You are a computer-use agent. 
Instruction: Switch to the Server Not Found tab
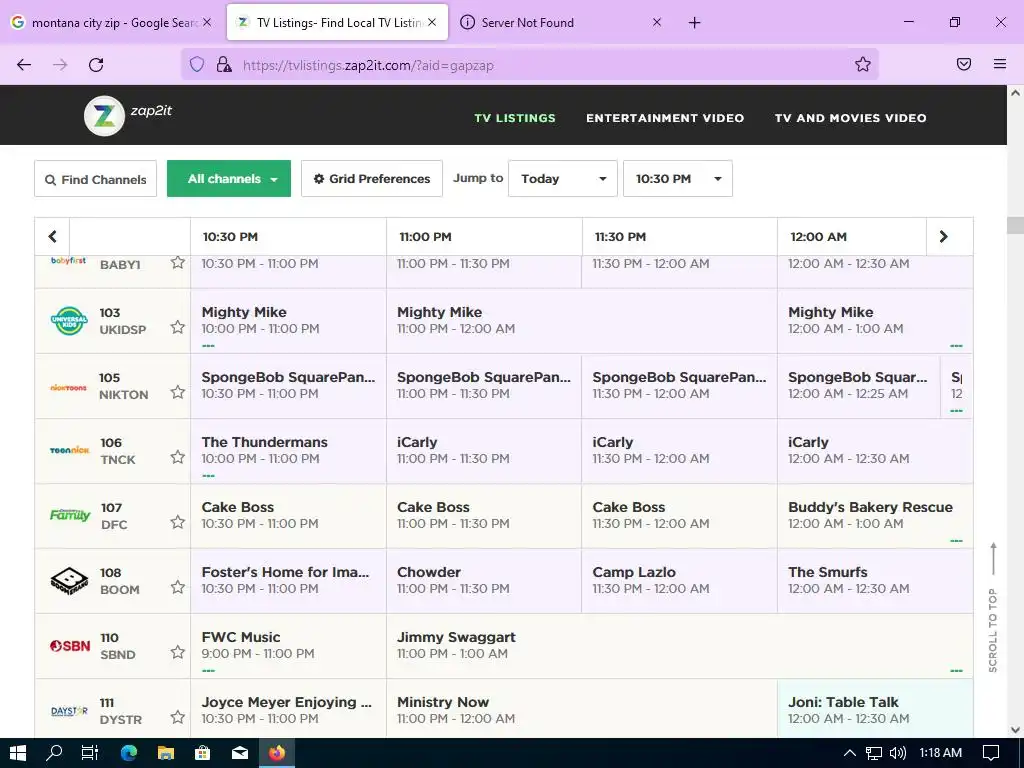[x=560, y=22]
